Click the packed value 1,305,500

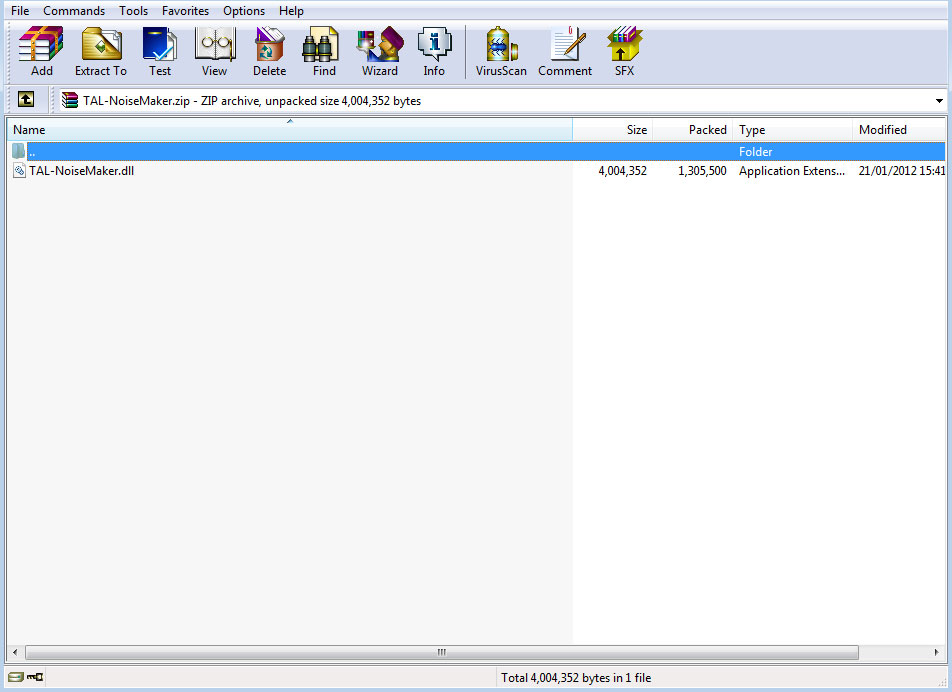click(702, 171)
